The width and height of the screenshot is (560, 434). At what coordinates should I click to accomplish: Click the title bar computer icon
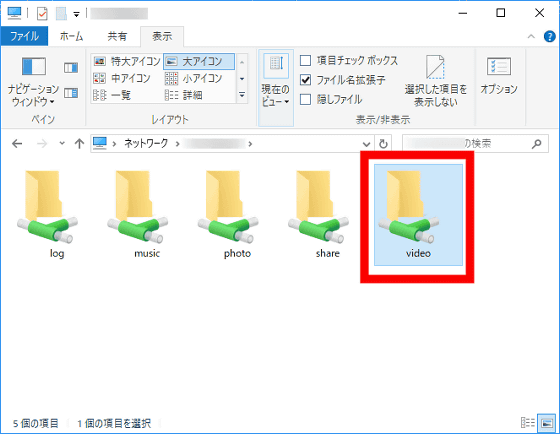point(15,14)
